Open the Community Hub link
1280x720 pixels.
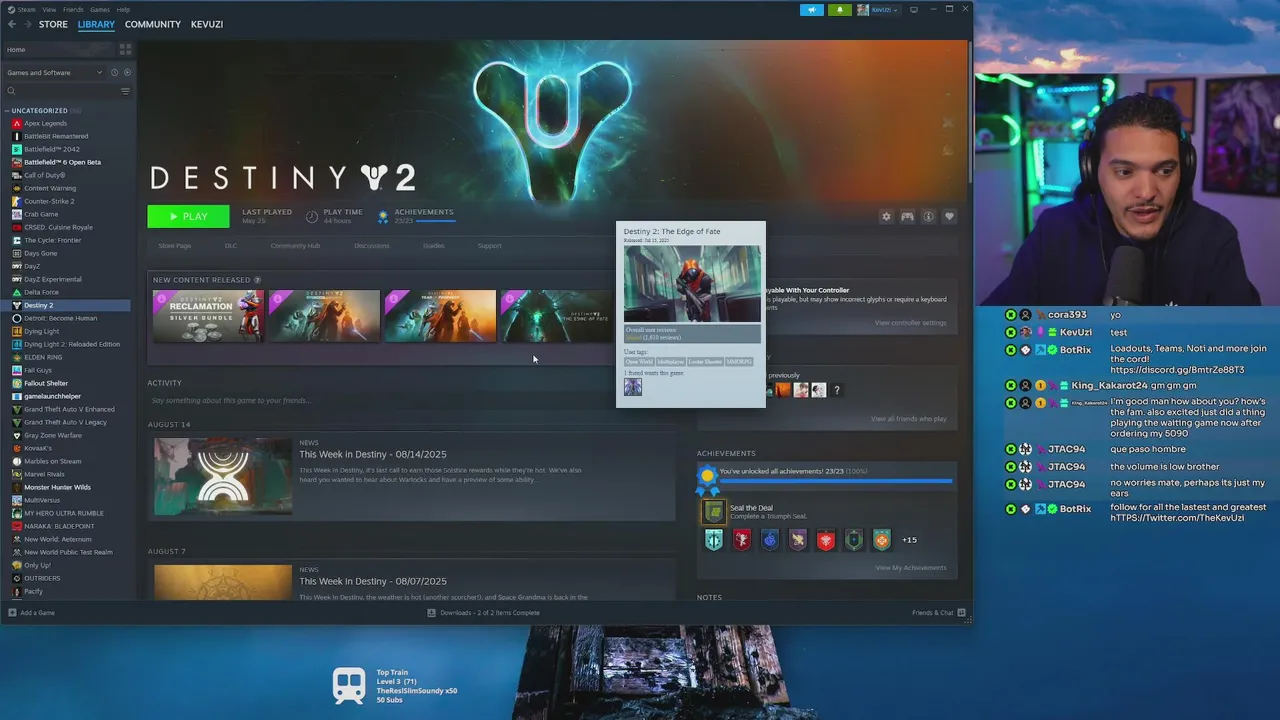point(295,246)
